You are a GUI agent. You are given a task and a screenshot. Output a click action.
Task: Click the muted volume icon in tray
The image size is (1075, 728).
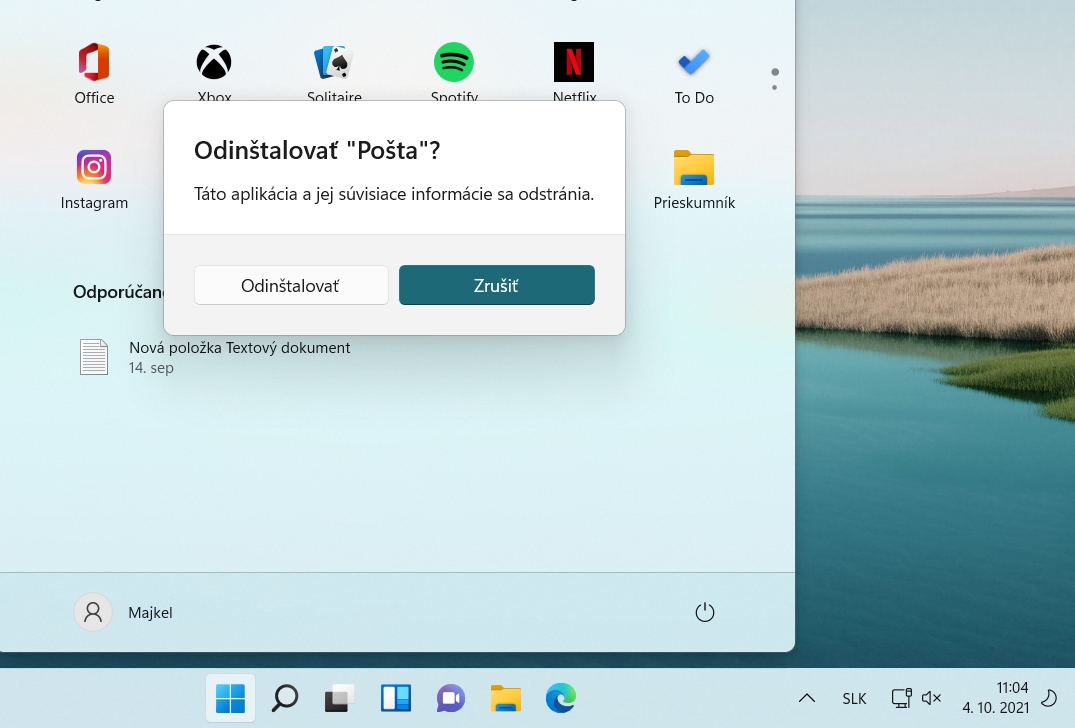pos(931,698)
